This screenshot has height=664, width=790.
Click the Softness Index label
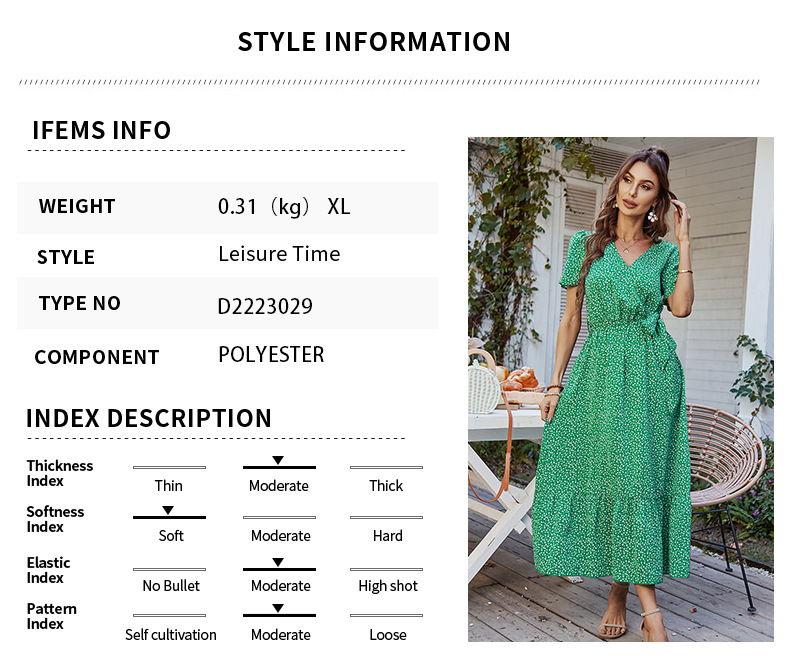pyautogui.click(x=55, y=519)
